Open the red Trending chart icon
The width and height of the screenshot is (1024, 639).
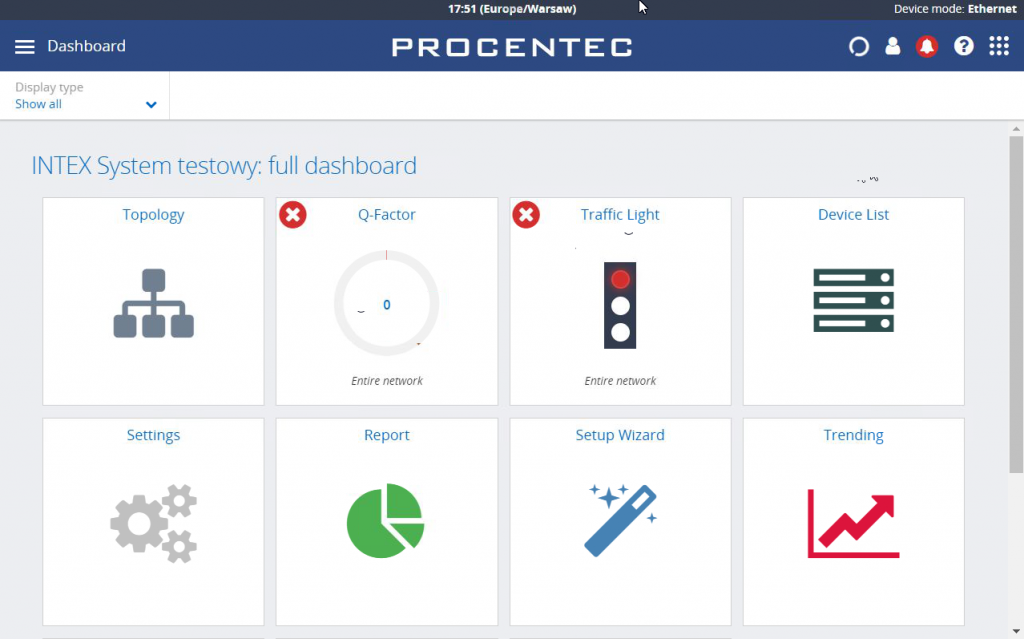(x=854, y=523)
